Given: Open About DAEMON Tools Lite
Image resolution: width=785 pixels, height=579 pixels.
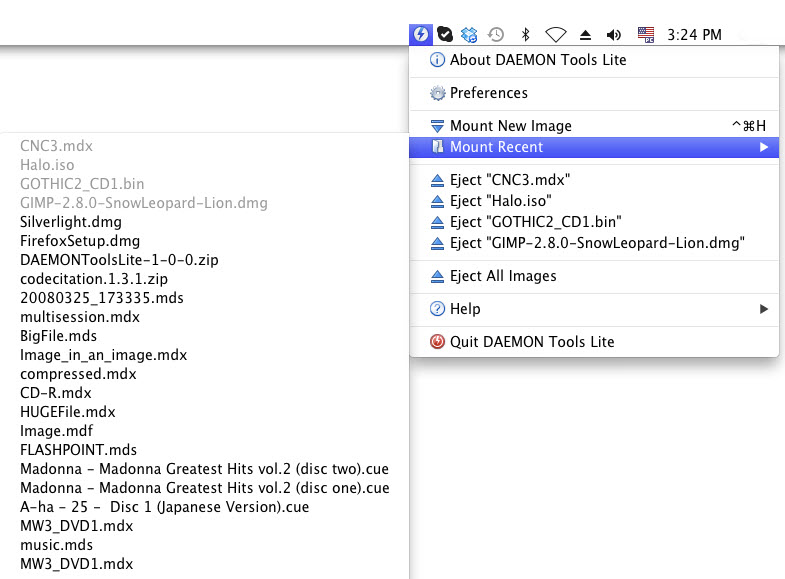Looking at the screenshot, I should point(538,60).
